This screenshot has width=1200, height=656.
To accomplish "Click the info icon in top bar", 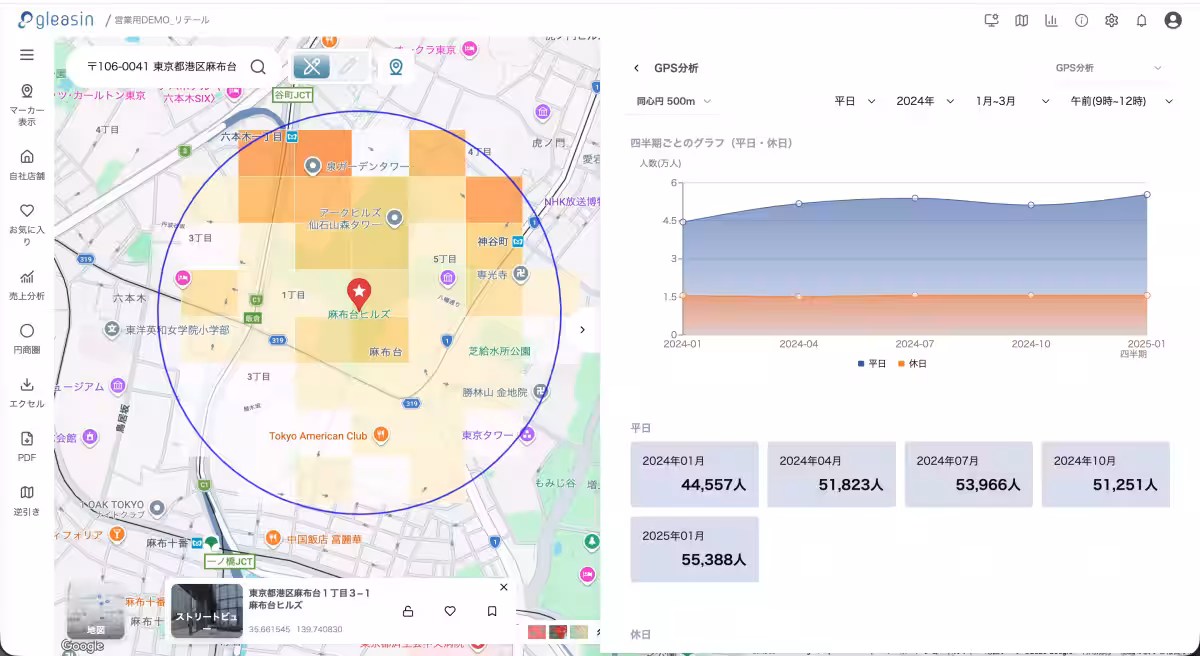I will tap(1081, 20).
